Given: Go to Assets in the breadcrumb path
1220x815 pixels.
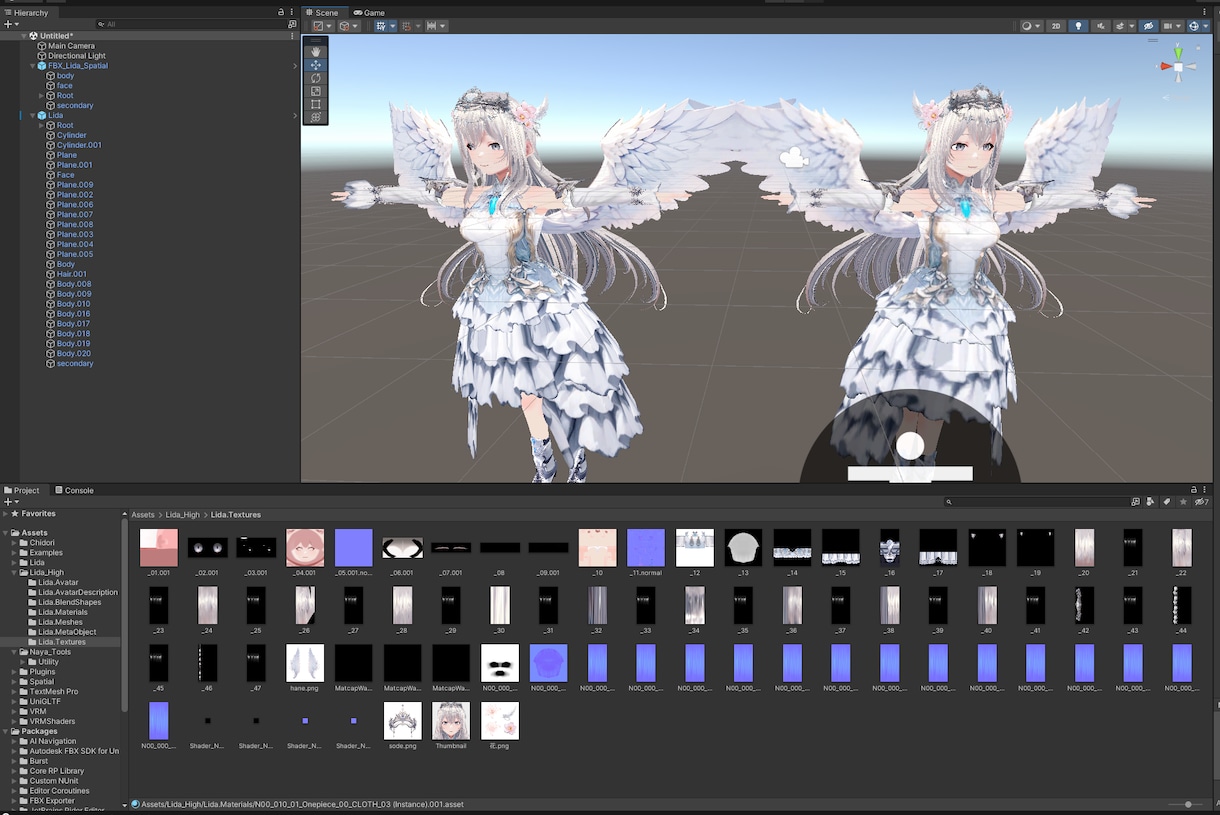Looking at the screenshot, I should (x=143, y=515).
